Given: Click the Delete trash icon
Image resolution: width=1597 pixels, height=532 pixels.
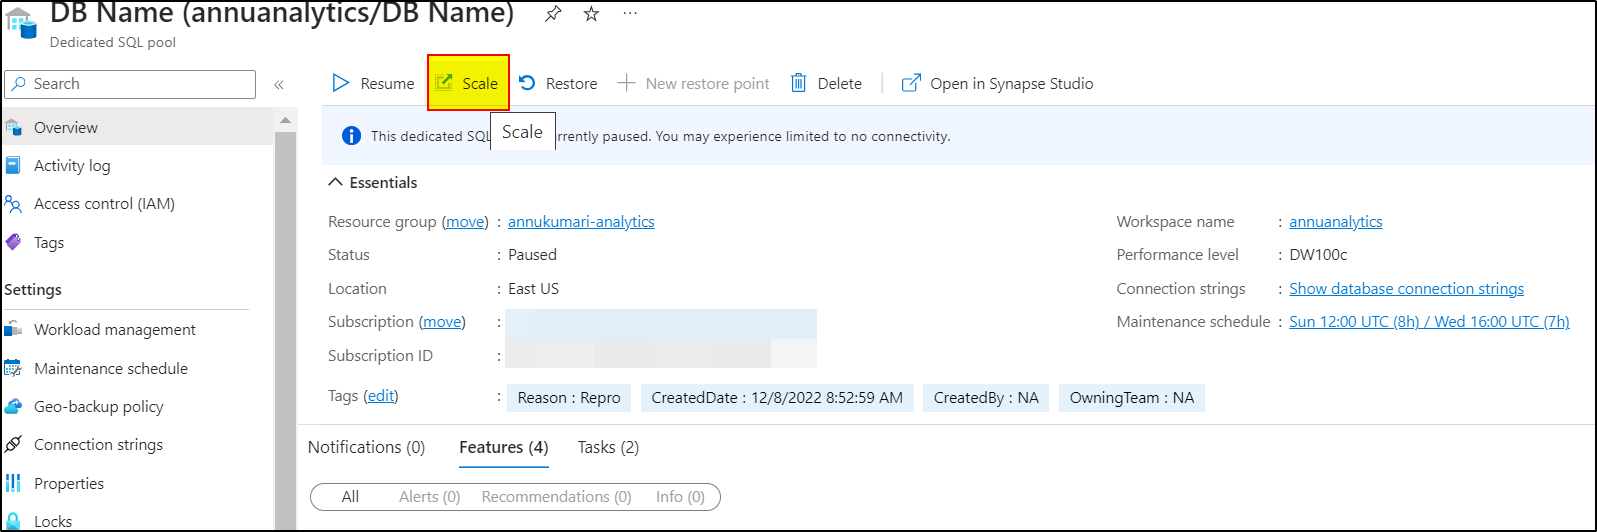Looking at the screenshot, I should pos(798,83).
